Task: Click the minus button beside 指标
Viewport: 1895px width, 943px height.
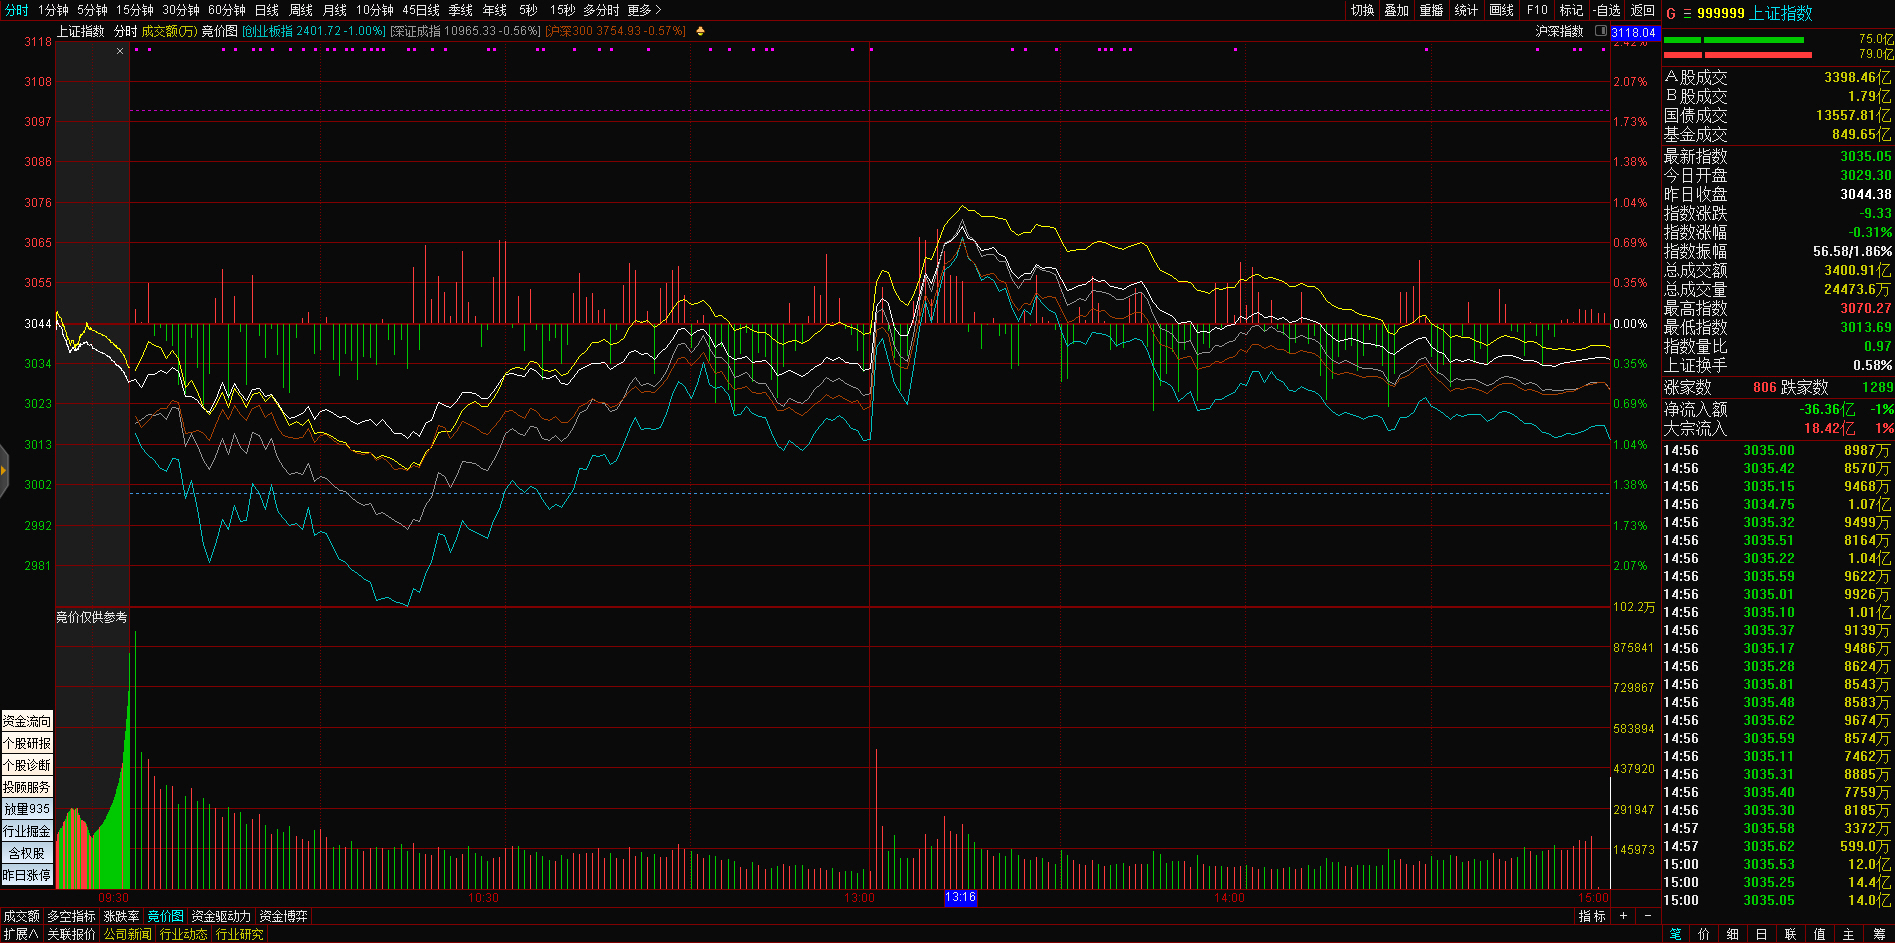Action: coord(1648,916)
